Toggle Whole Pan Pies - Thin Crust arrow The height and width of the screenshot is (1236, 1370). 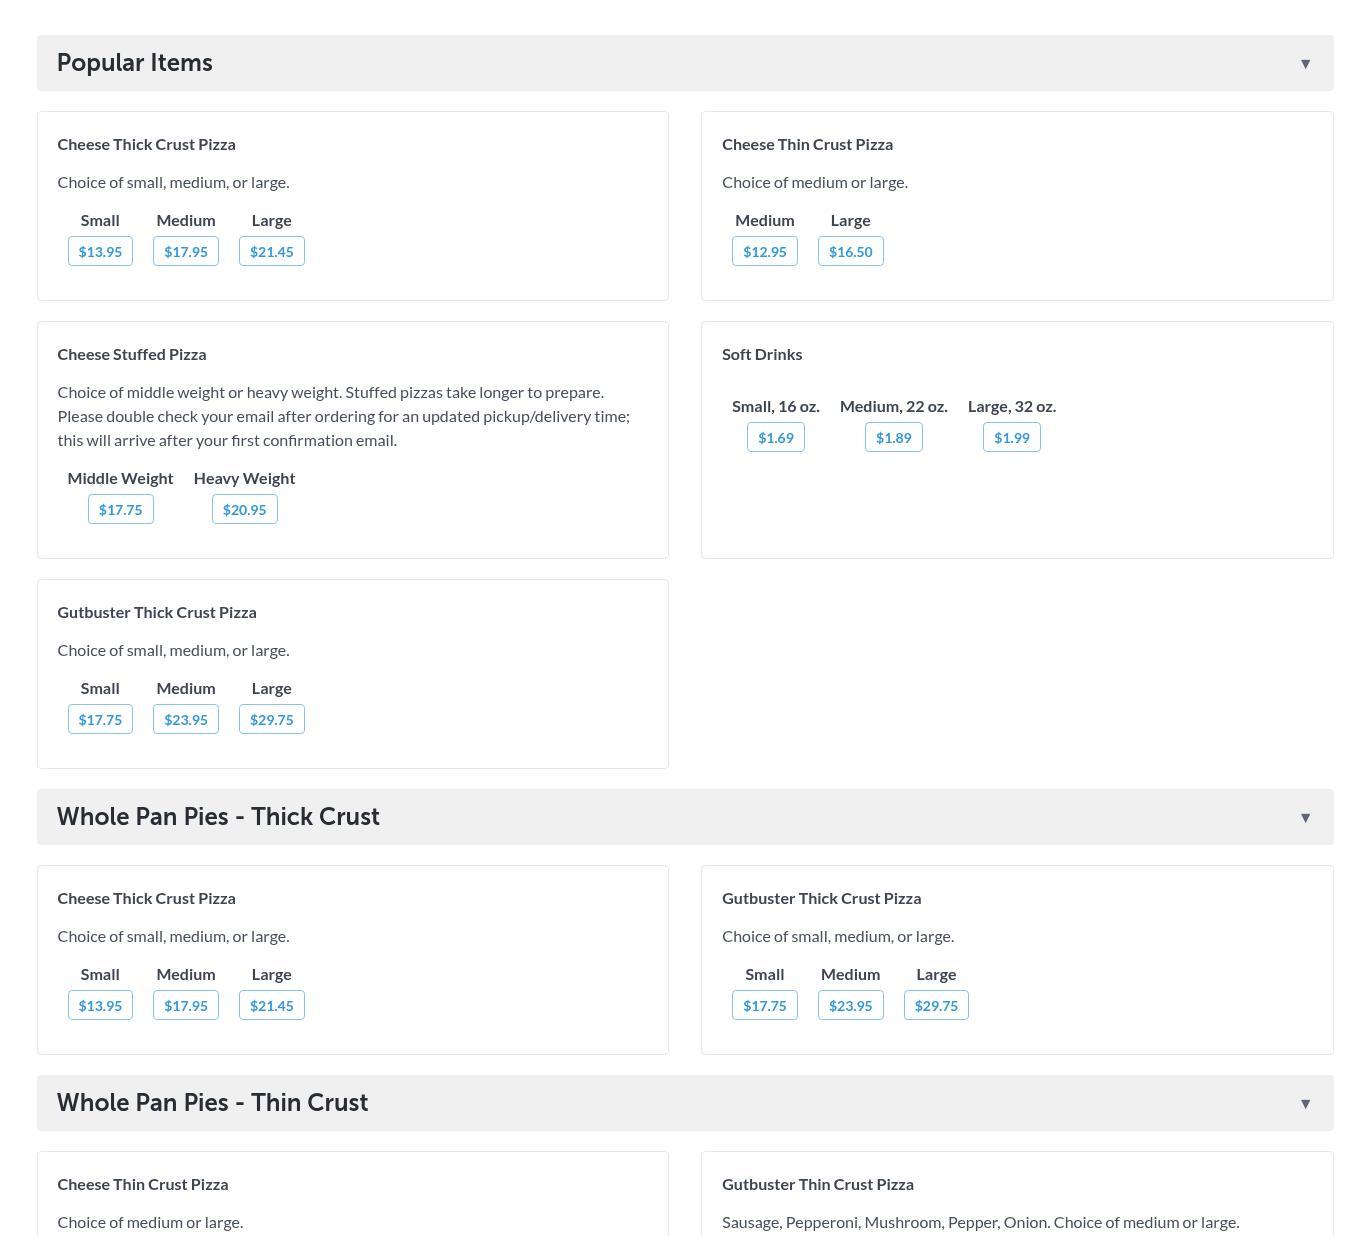[x=1305, y=1104]
